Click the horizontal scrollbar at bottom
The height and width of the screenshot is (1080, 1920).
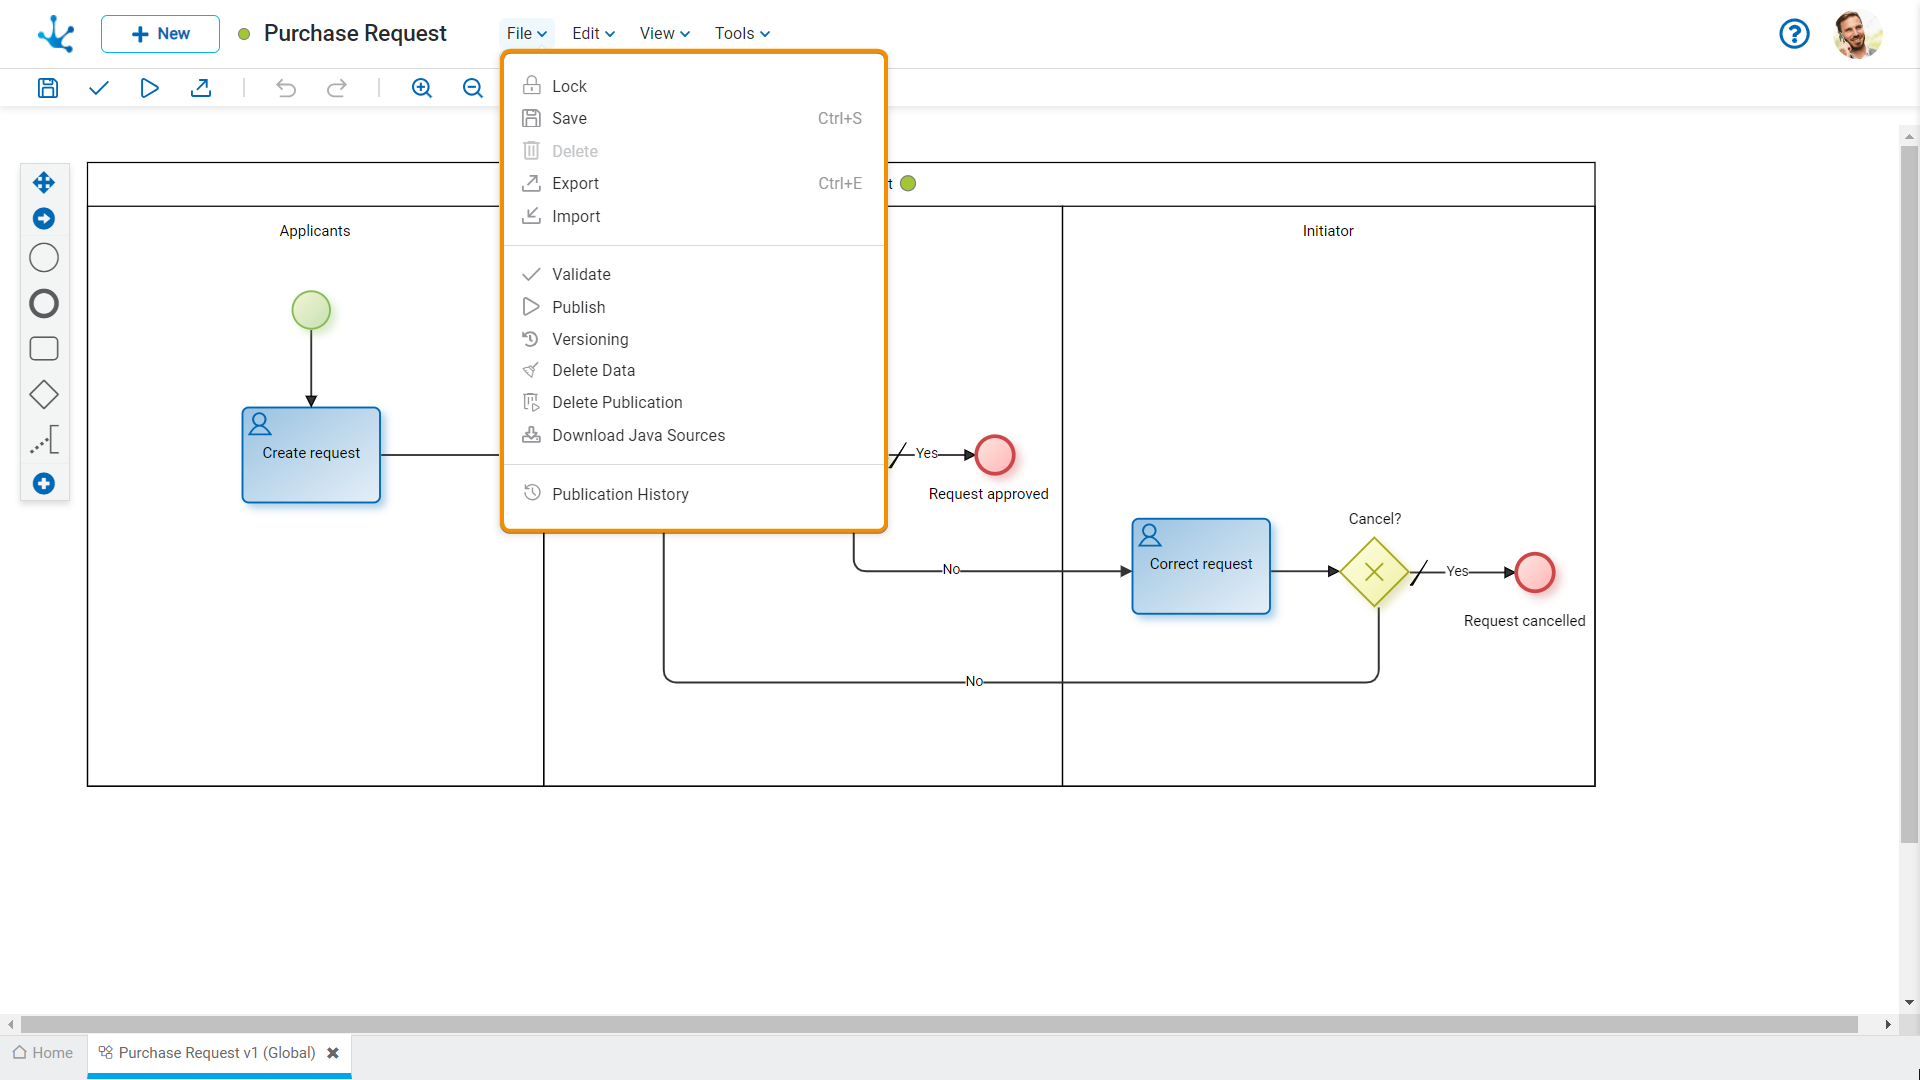coord(938,1025)
